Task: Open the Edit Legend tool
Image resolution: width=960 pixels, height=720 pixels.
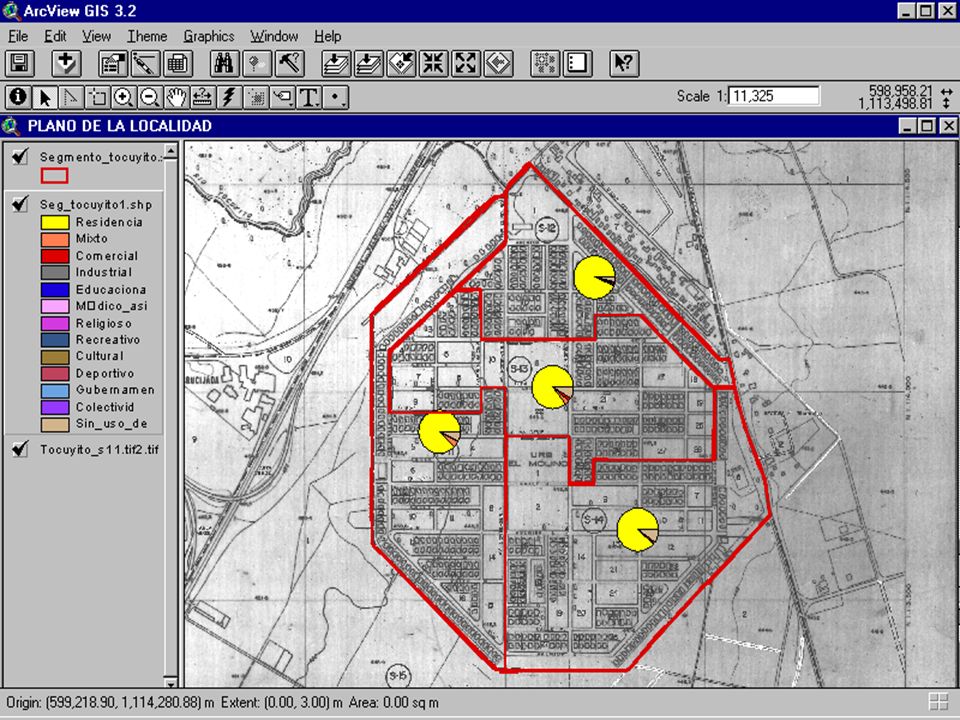Action: tap(146, 64)
